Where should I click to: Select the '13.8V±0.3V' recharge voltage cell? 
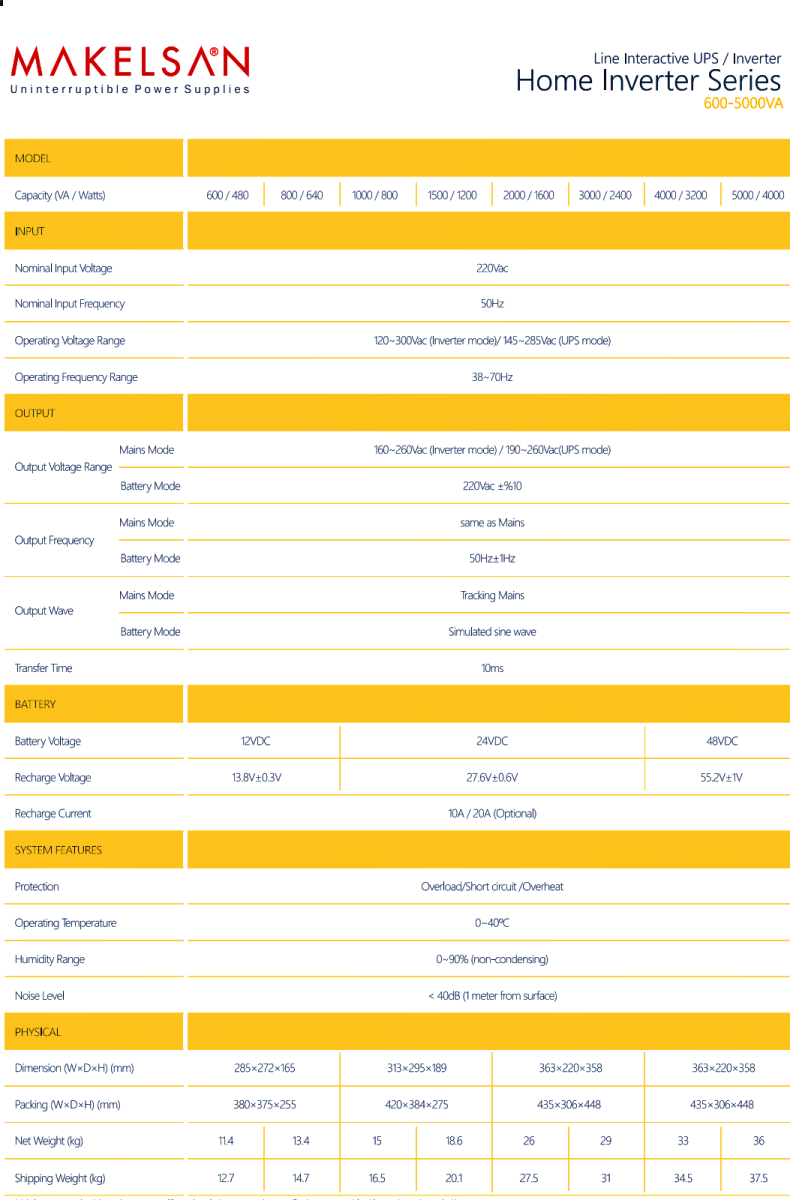tap(256, 778)
